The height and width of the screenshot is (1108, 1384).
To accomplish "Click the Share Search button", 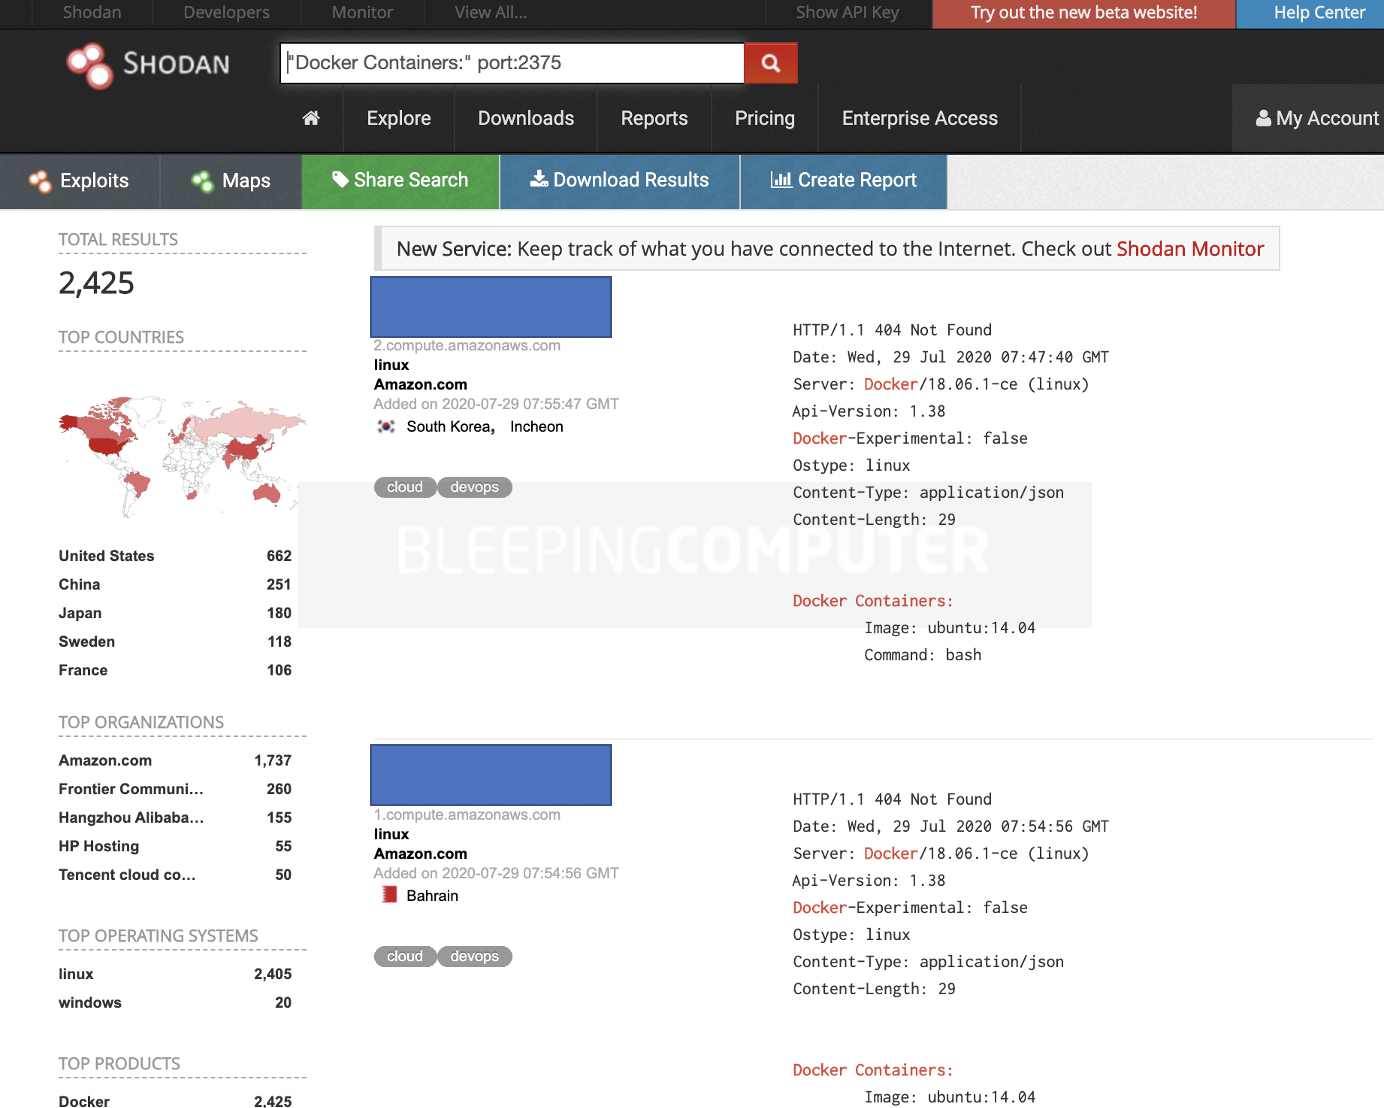I will 400,181.
